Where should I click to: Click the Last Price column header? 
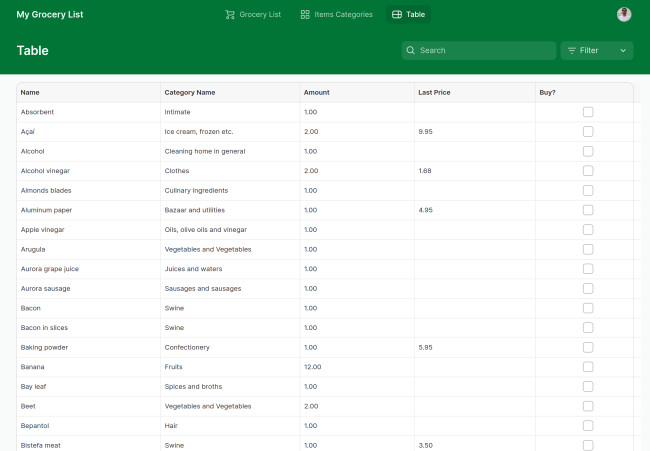434,93
